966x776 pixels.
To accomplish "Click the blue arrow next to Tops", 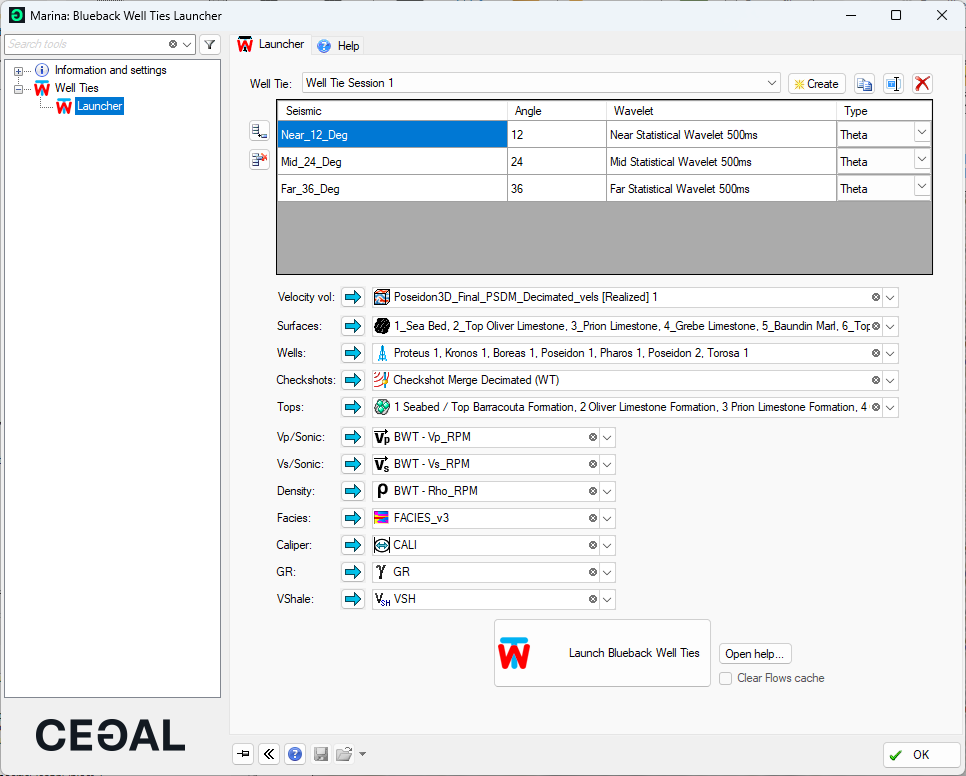I will 353,407.
